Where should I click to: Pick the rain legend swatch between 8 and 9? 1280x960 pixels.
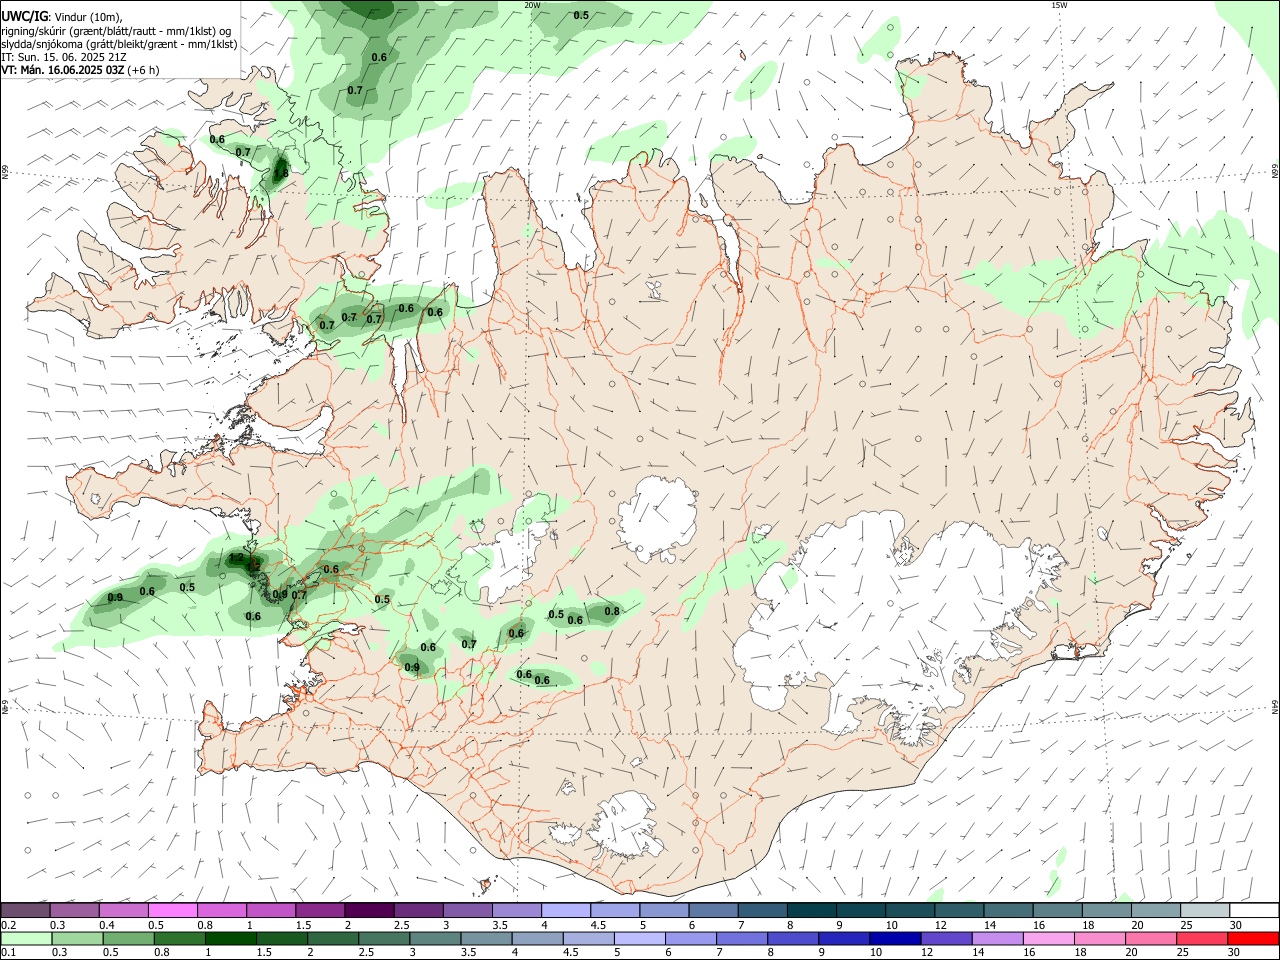(x=791, y=938)
